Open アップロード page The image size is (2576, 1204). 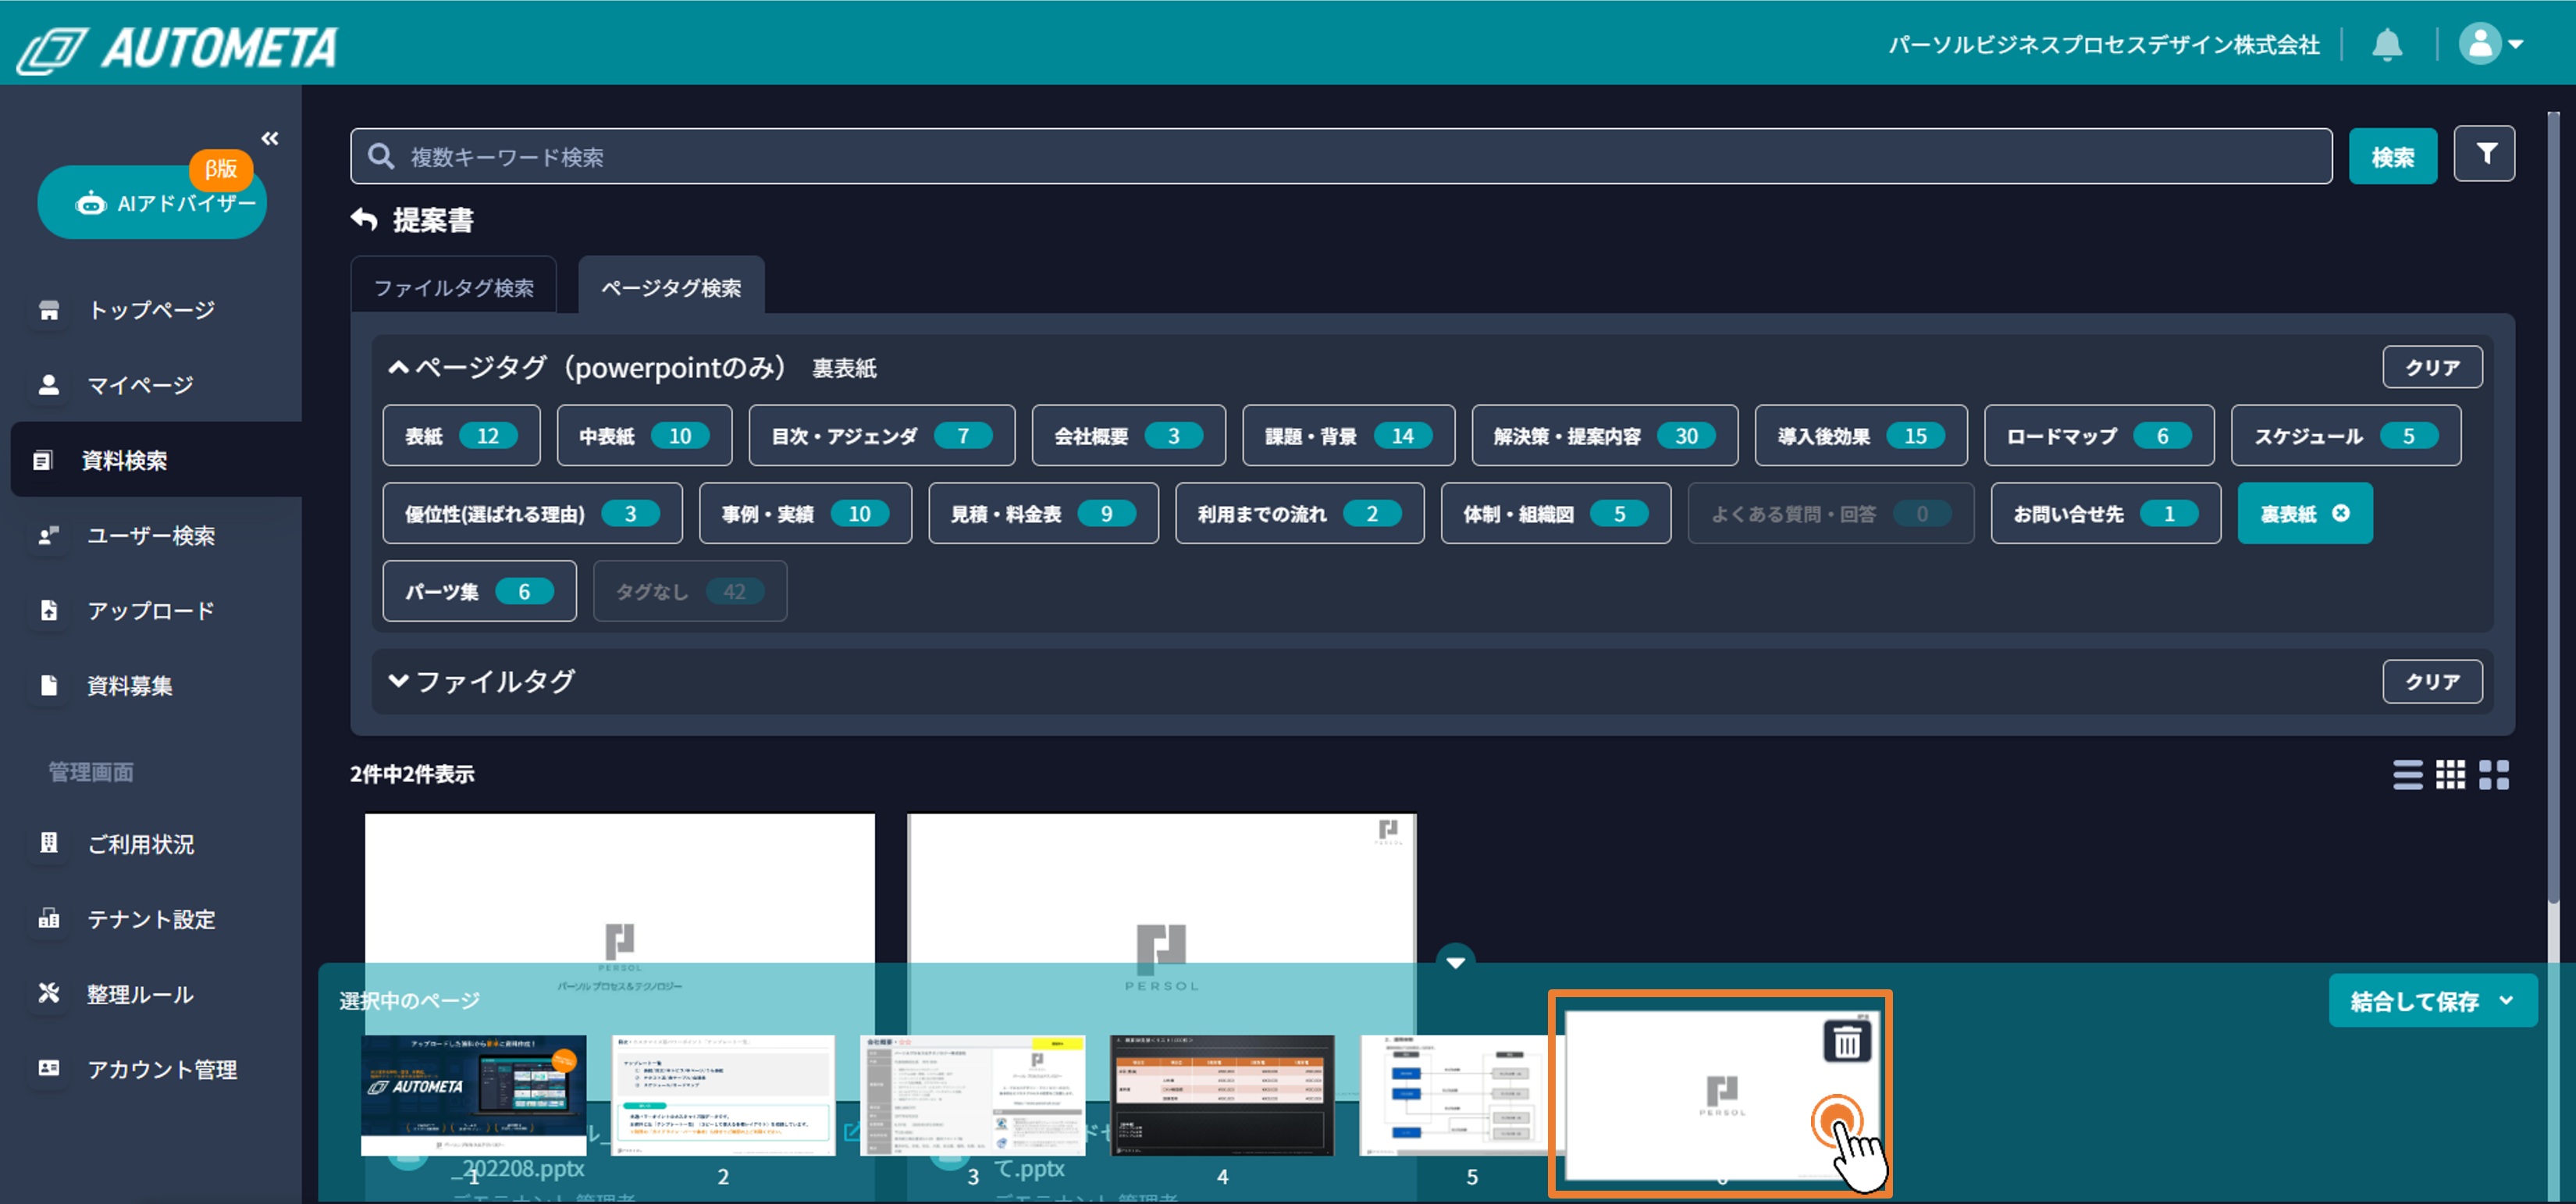pos(150,610)
